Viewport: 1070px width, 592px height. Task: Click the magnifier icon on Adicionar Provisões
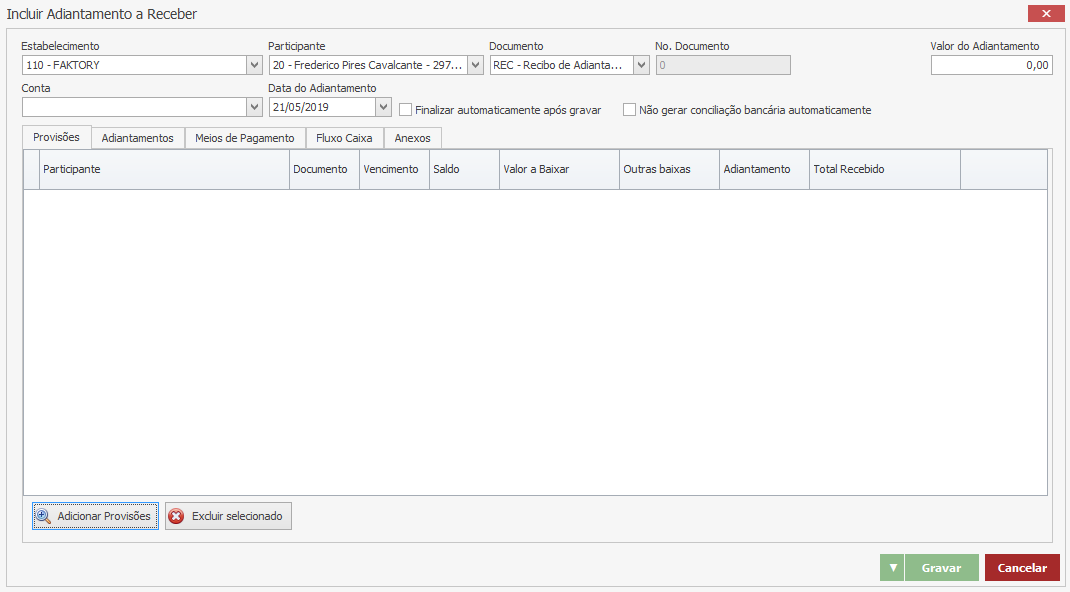coord(43,516)
